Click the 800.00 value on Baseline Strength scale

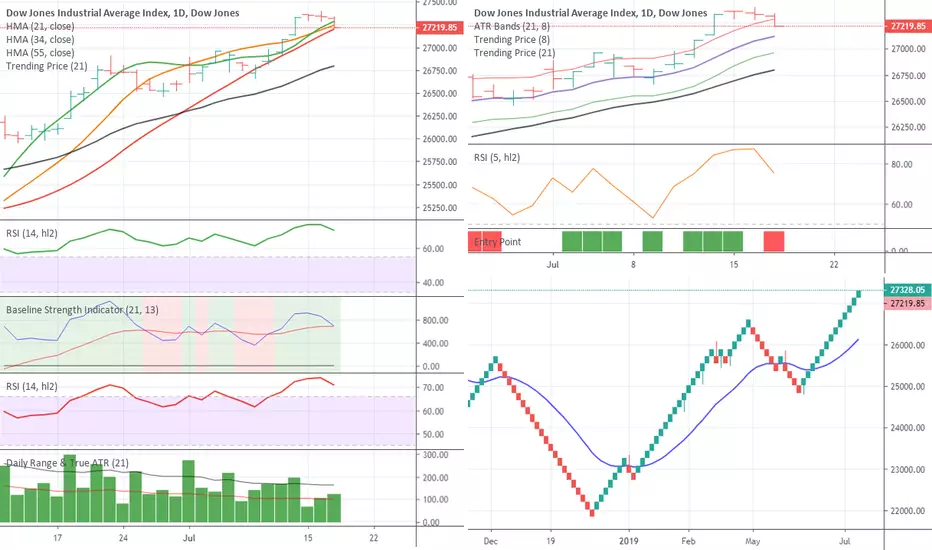[x=436, y=320]
